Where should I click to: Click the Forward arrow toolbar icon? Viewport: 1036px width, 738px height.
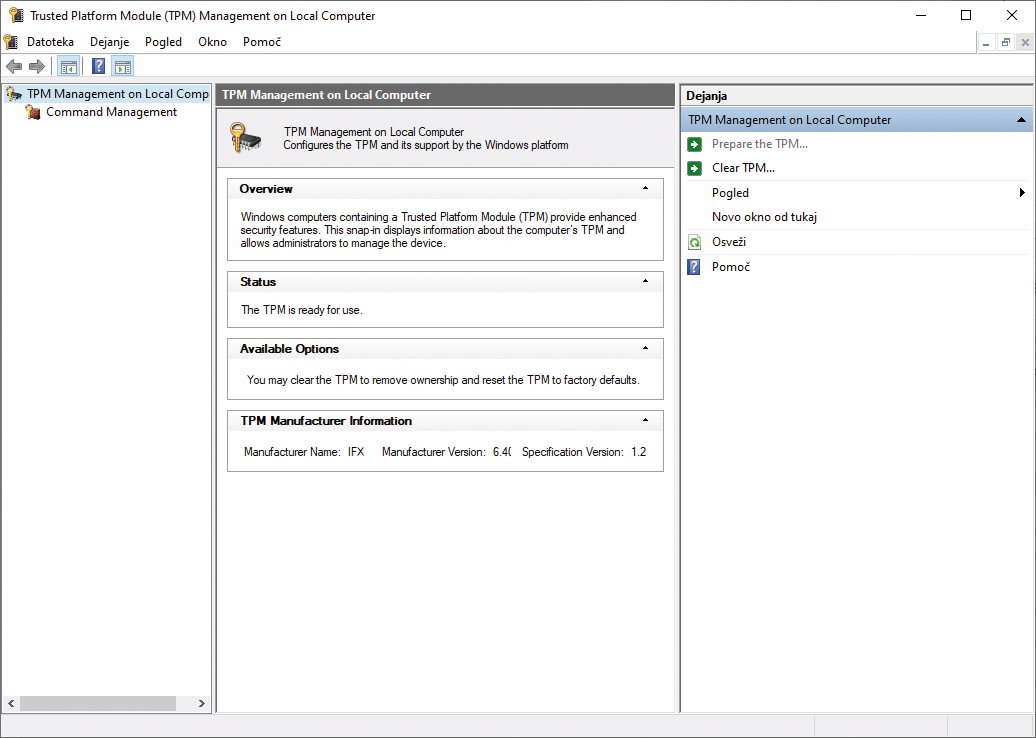point(37,66)
